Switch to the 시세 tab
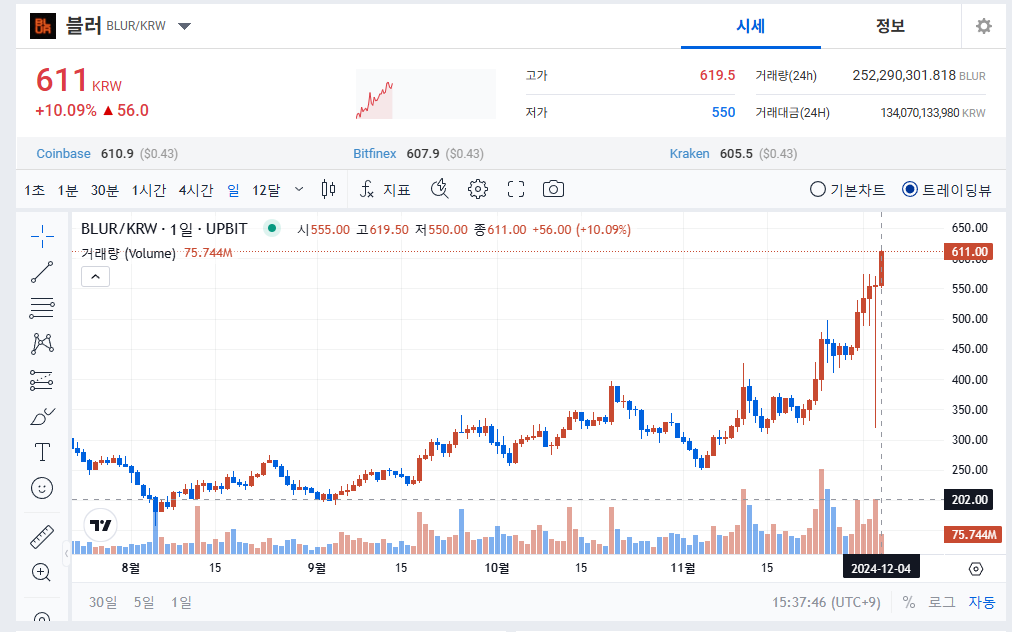 [x=751, y=26]
